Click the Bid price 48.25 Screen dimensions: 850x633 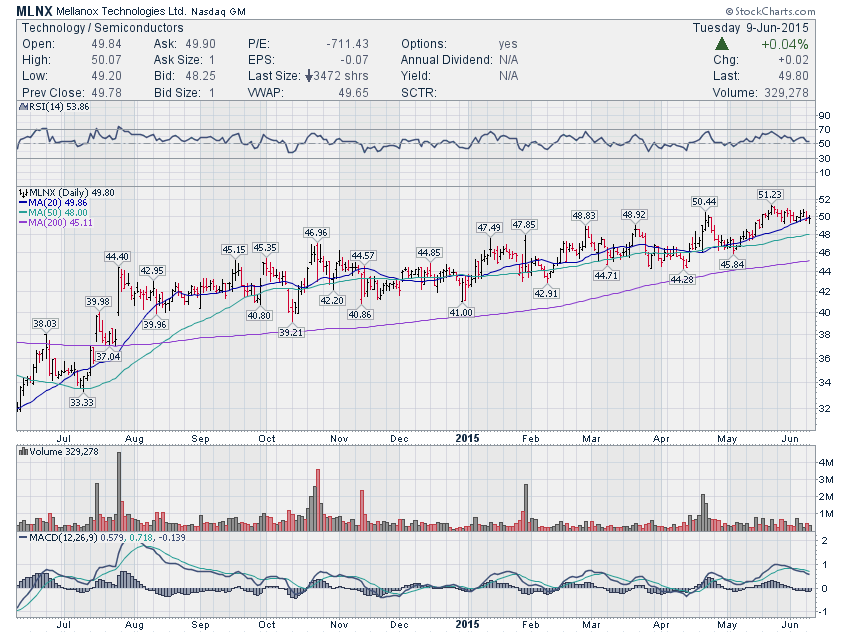pyautogui.click(x=200, y=76)
